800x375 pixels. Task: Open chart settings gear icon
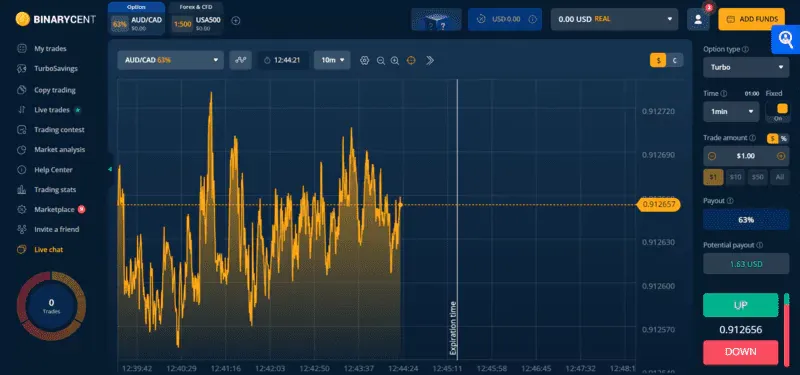point(364,60)
